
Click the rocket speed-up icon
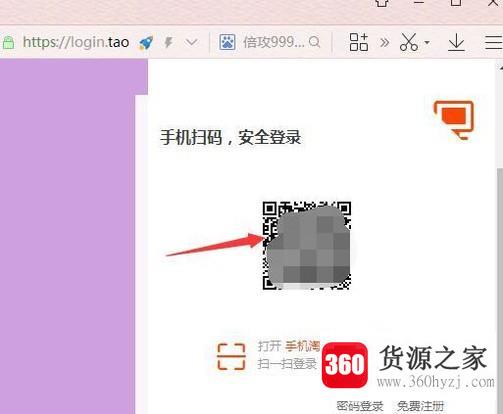point(146,43)
